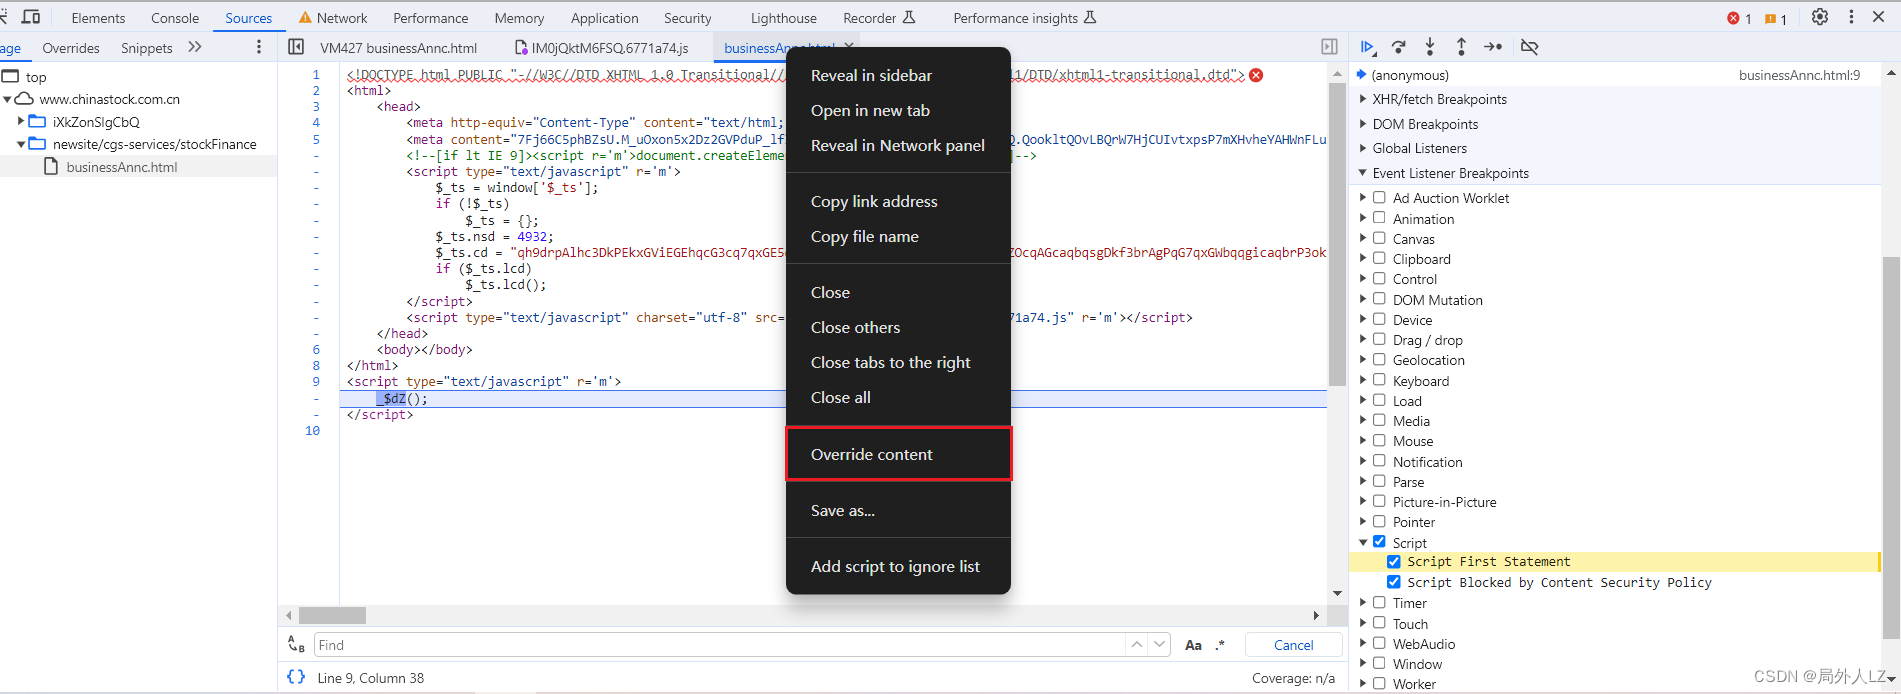This screenshot has width=1901, height=694.
Task: Open businessAnnc.html:9 call stack link
Action: 1799,75
